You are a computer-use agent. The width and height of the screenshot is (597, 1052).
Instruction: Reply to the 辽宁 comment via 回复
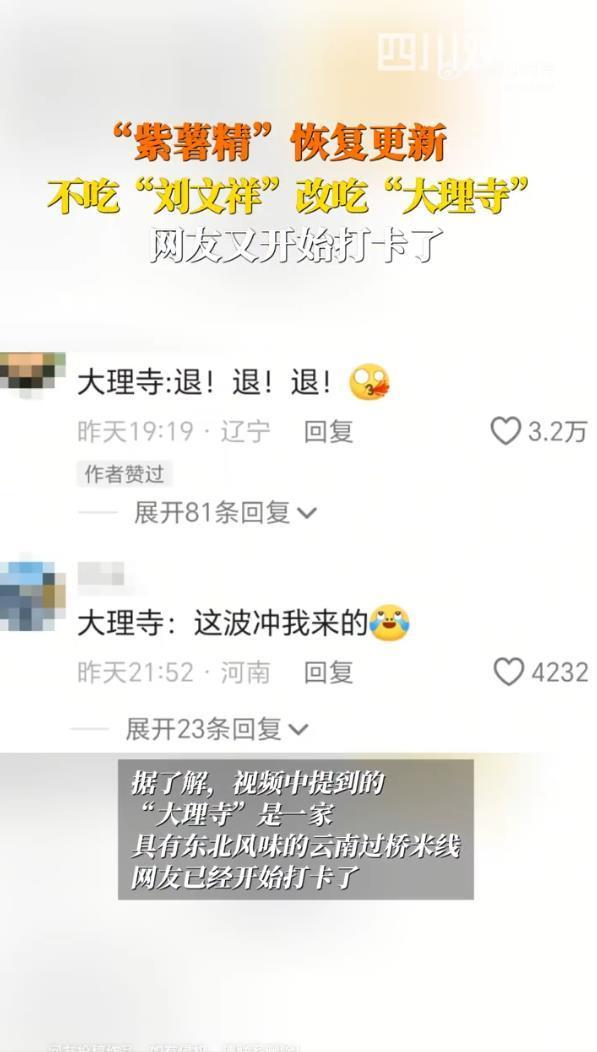tap(329, 431)
